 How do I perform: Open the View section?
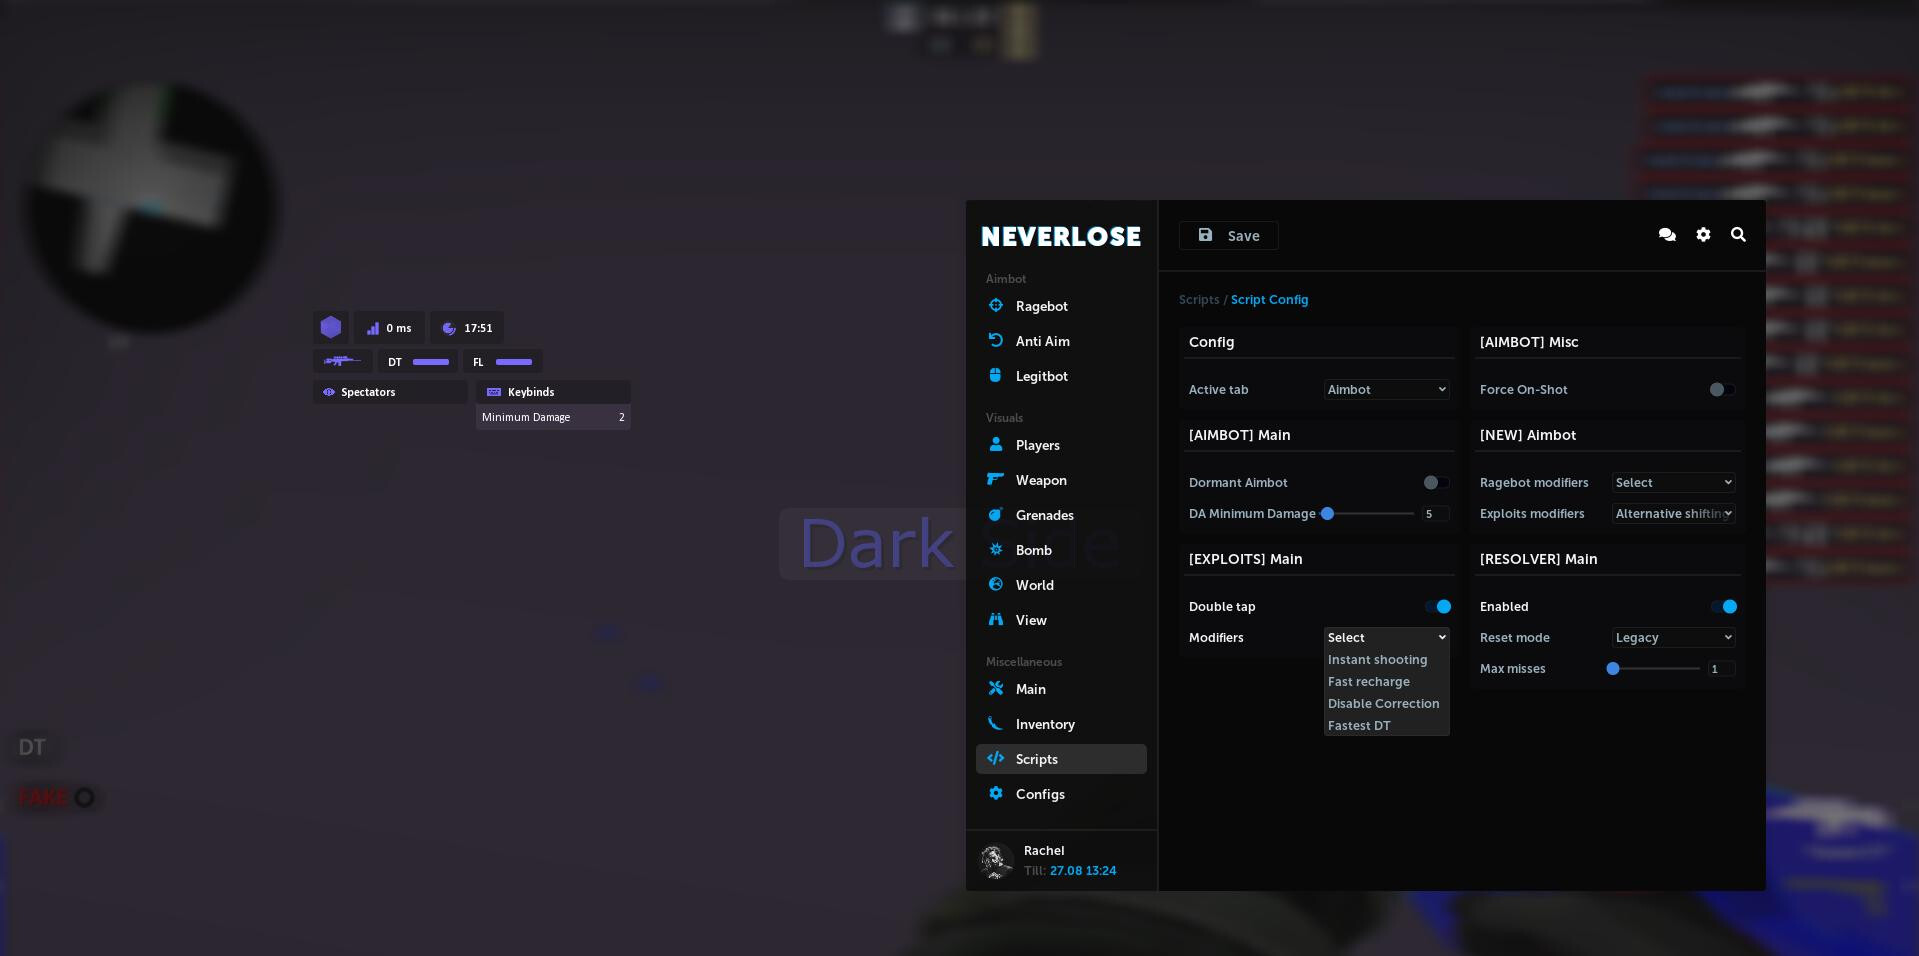(x=1061, y=620)
